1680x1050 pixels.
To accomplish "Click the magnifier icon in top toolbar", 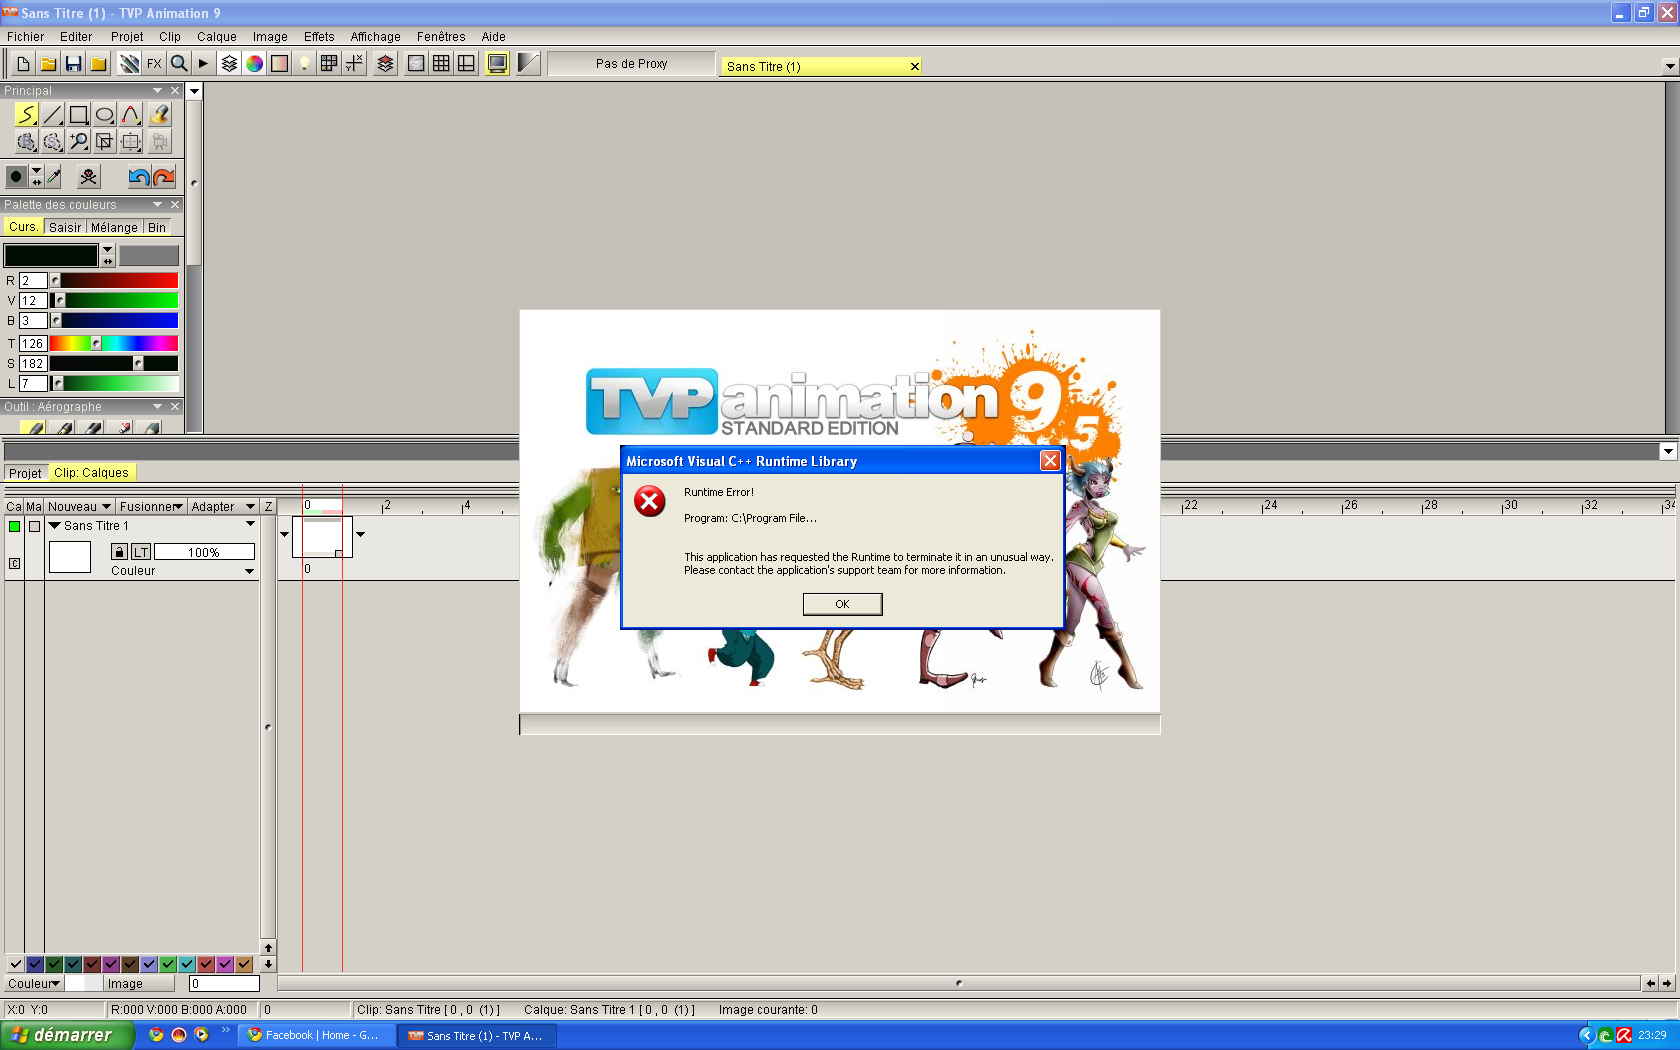I will click(179, 63).
